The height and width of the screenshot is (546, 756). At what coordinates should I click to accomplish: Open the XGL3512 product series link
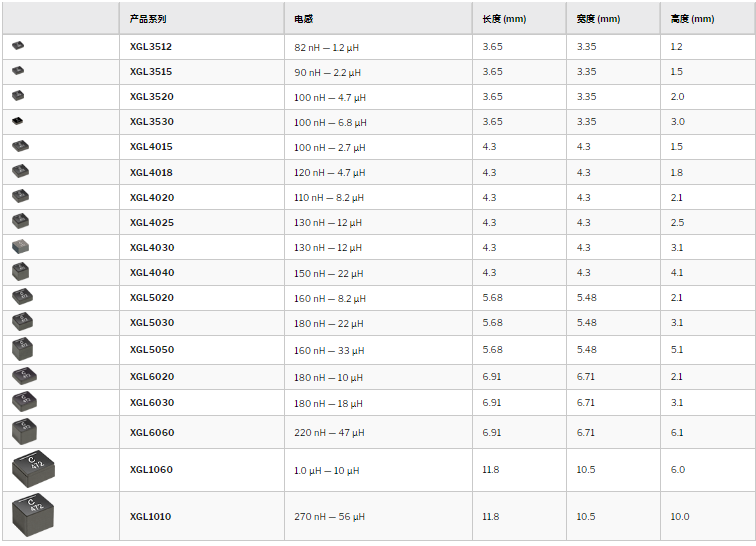tap(150, 47)
